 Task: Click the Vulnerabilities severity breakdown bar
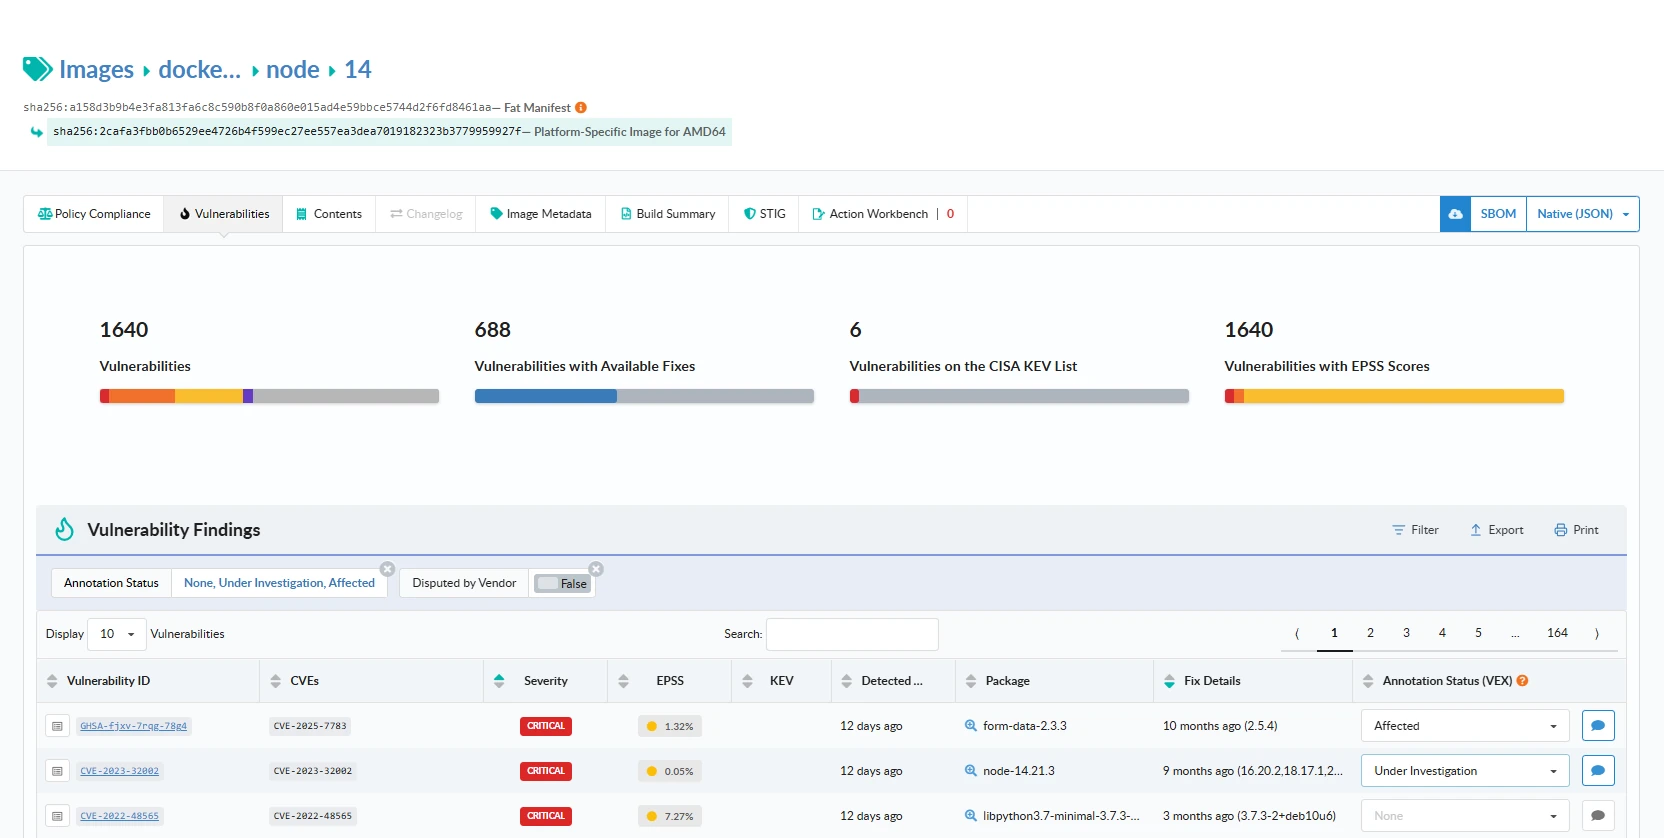[269, 396]
